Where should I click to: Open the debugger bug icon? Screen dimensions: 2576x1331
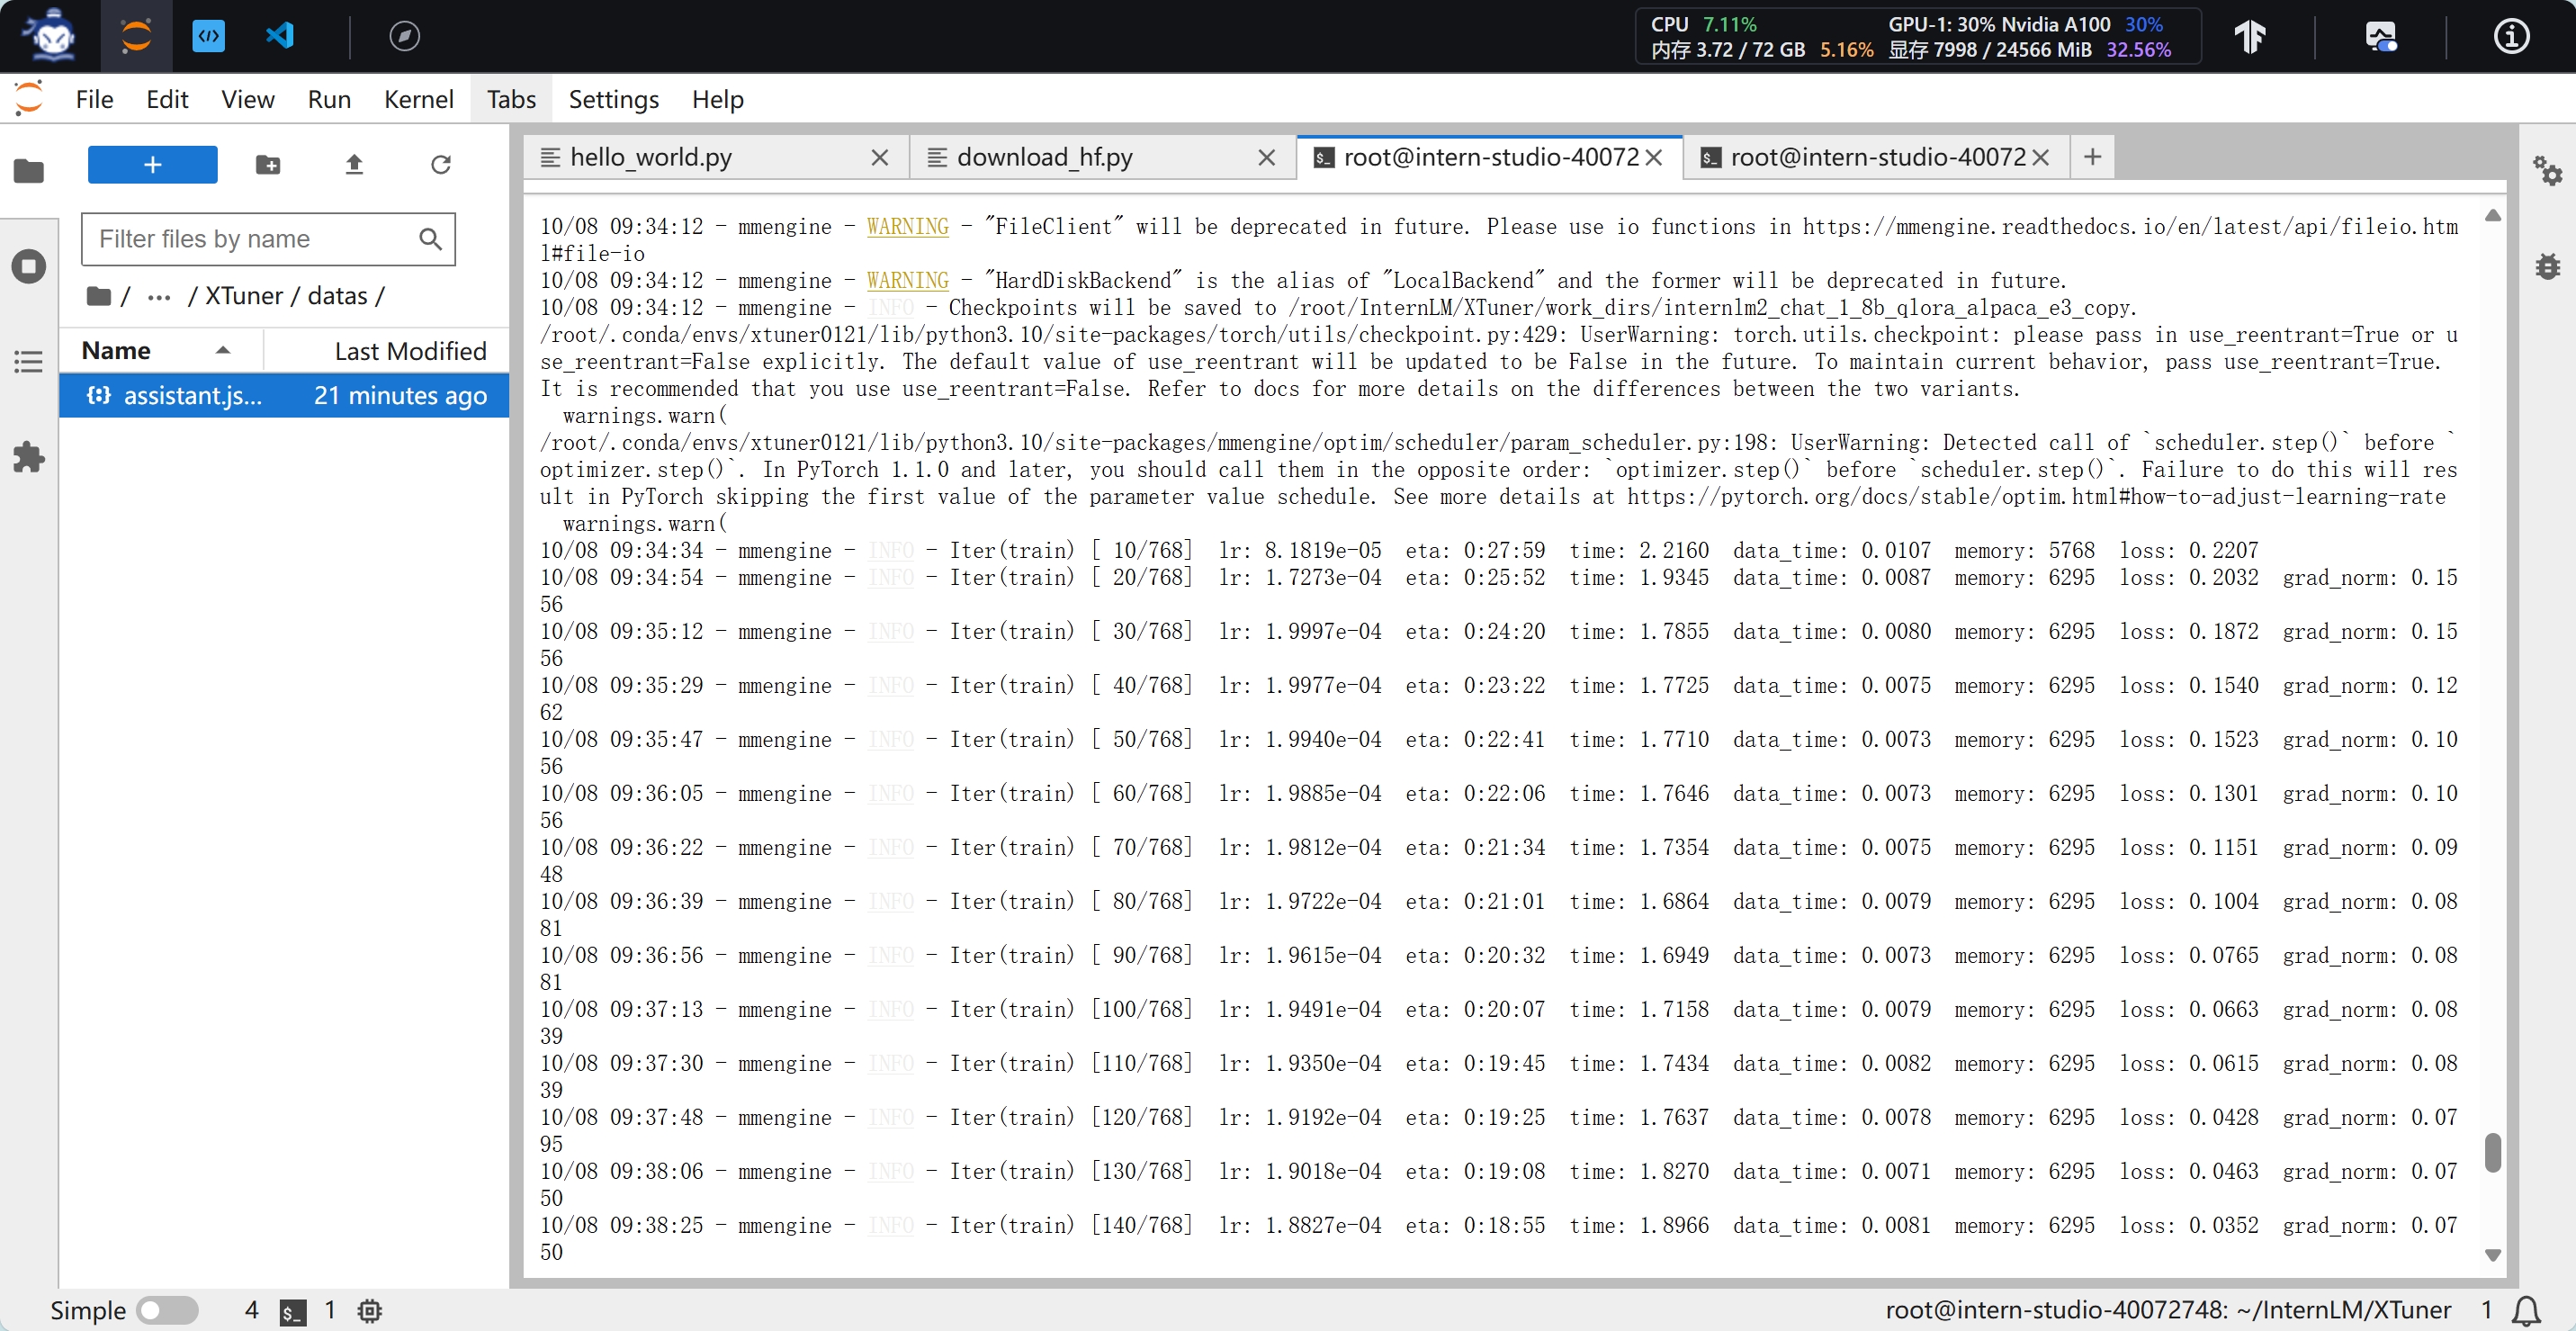[x=2546, y=266]
